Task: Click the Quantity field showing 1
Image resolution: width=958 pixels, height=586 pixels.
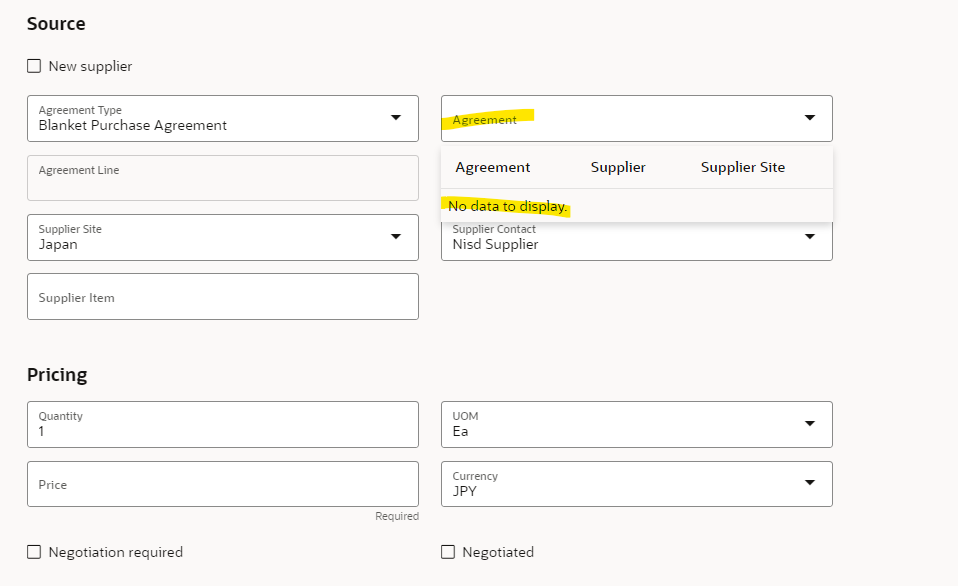Action: pos(222,424)
